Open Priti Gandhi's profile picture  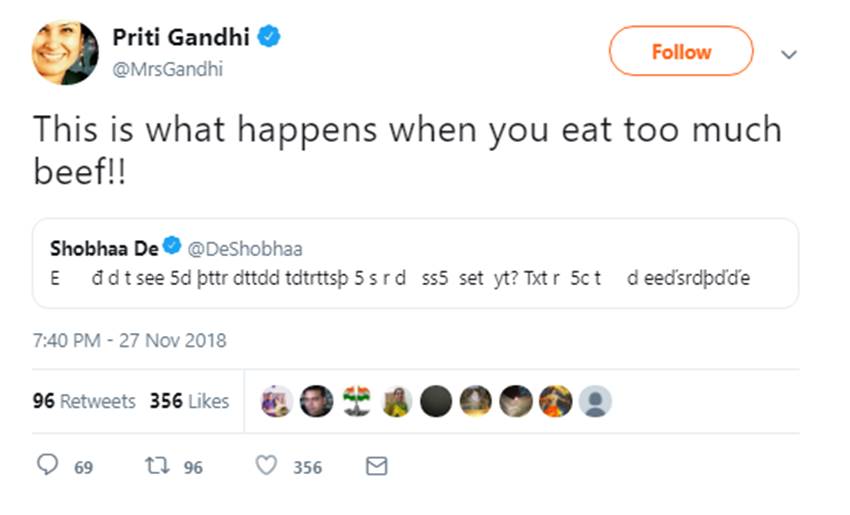[65, 52]
